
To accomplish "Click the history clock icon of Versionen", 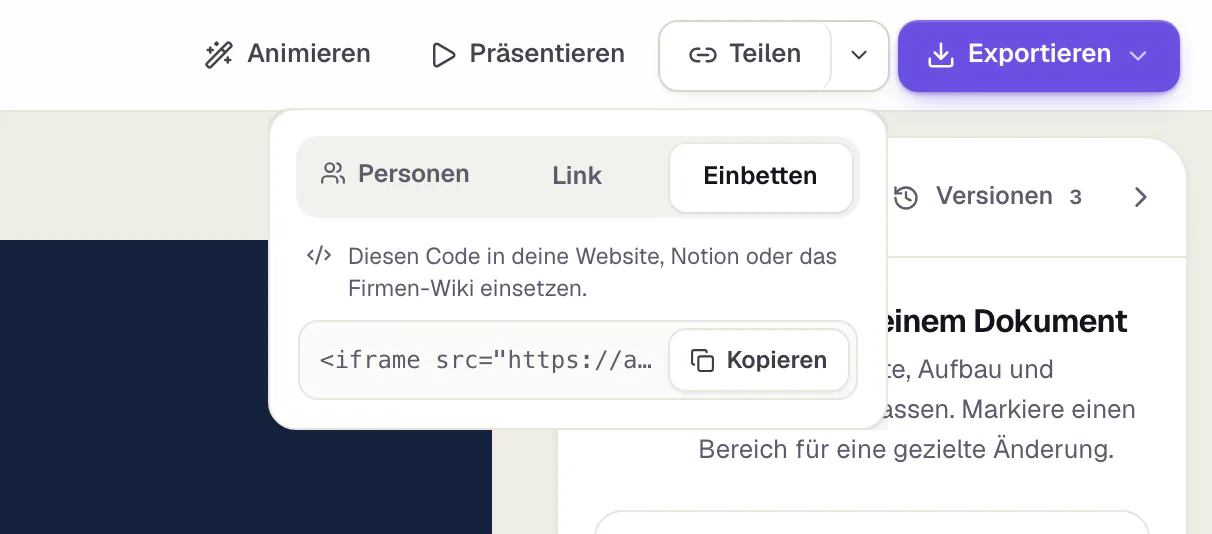I will coord(906,197).
